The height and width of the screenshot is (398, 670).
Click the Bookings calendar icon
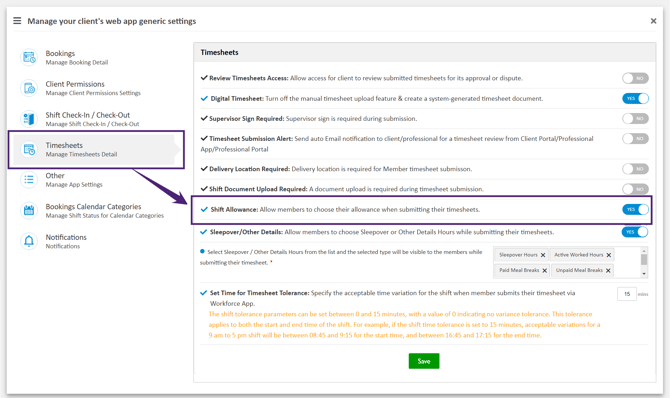pos(29,57)
